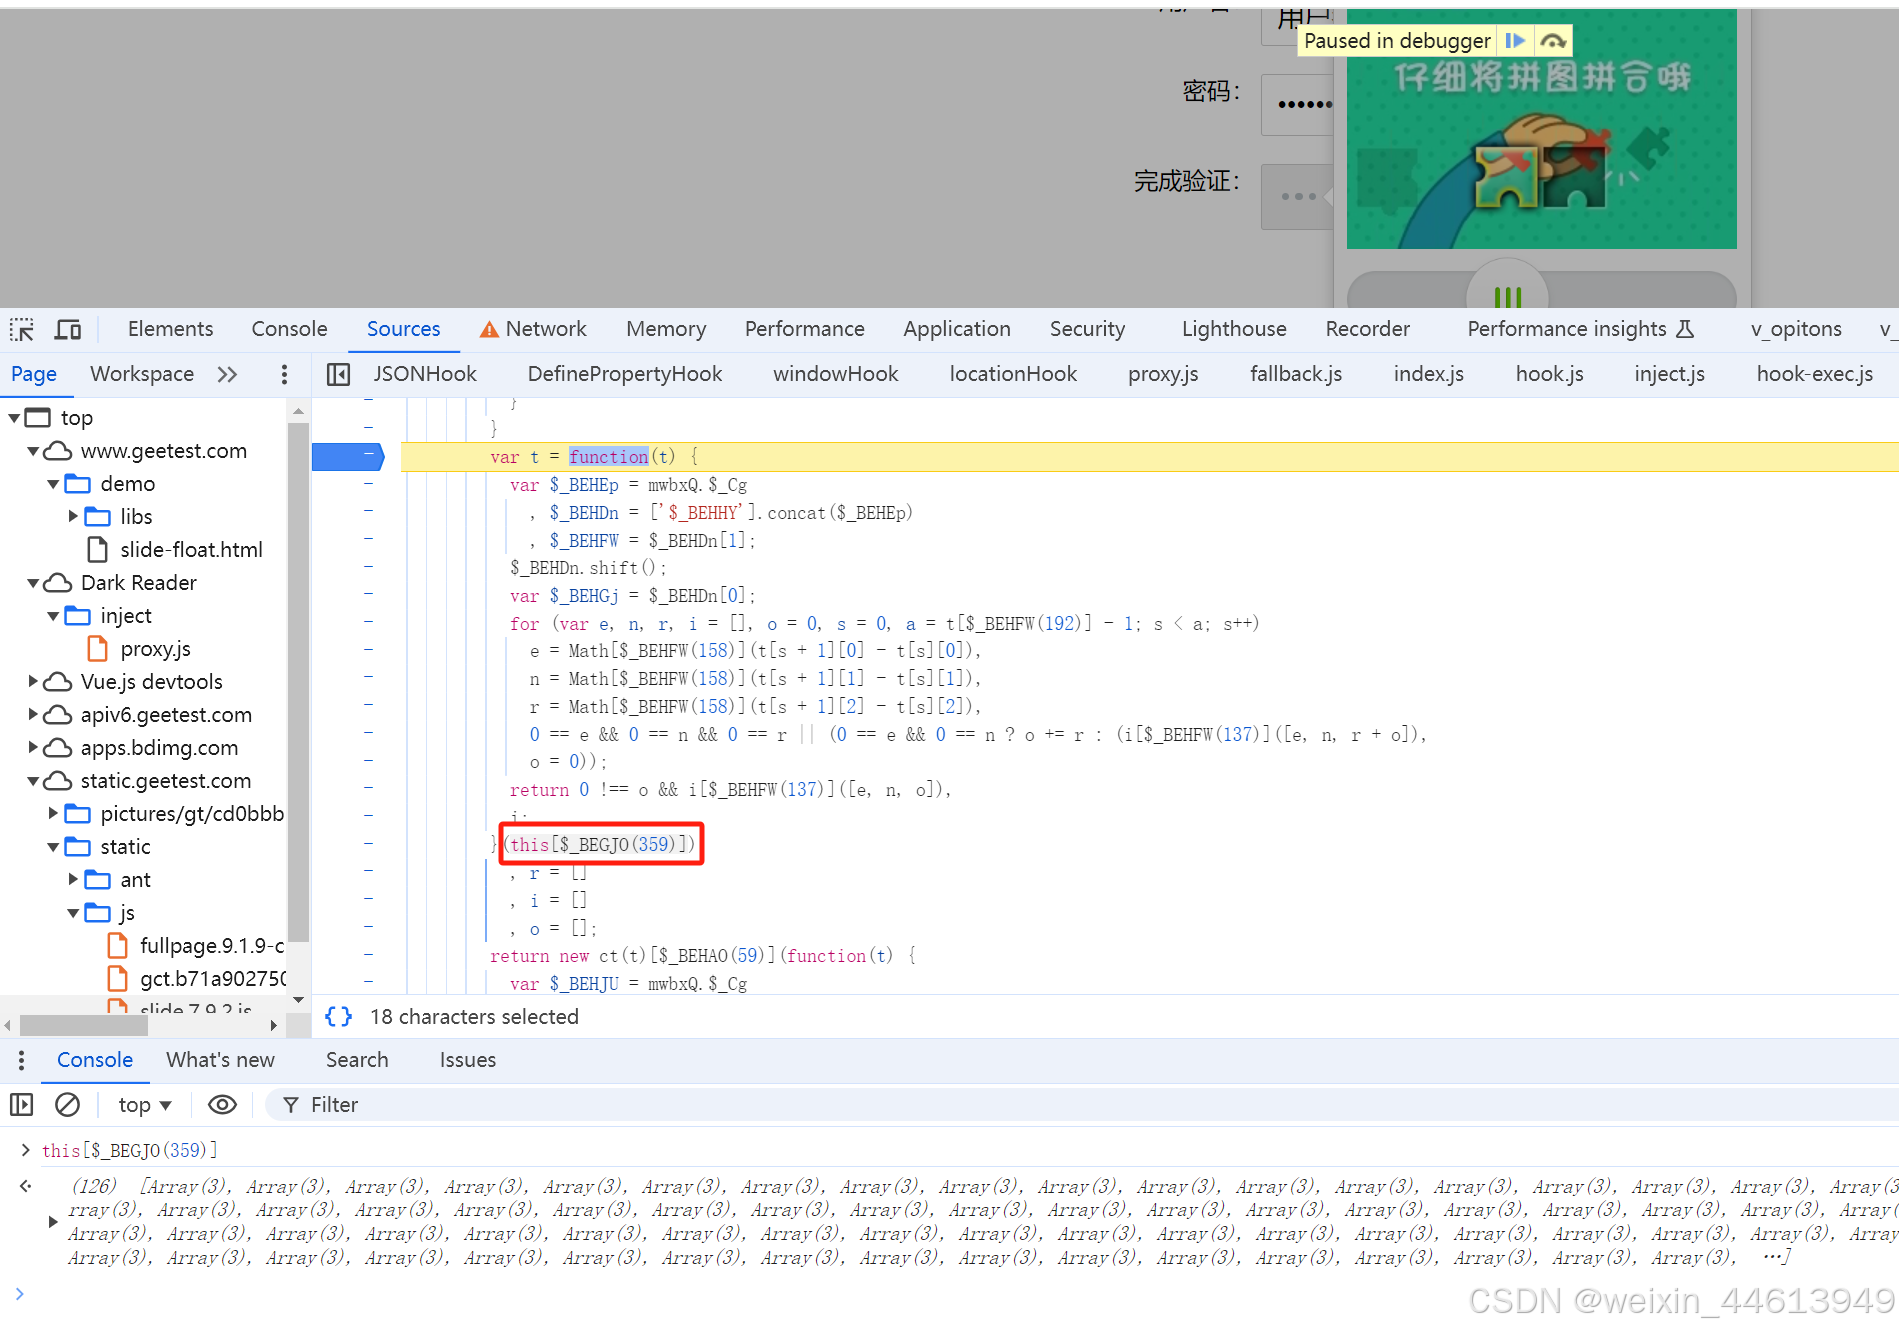Click the Dark Reader cloud icon
1899x1333 pixels.
coord(58,582)
